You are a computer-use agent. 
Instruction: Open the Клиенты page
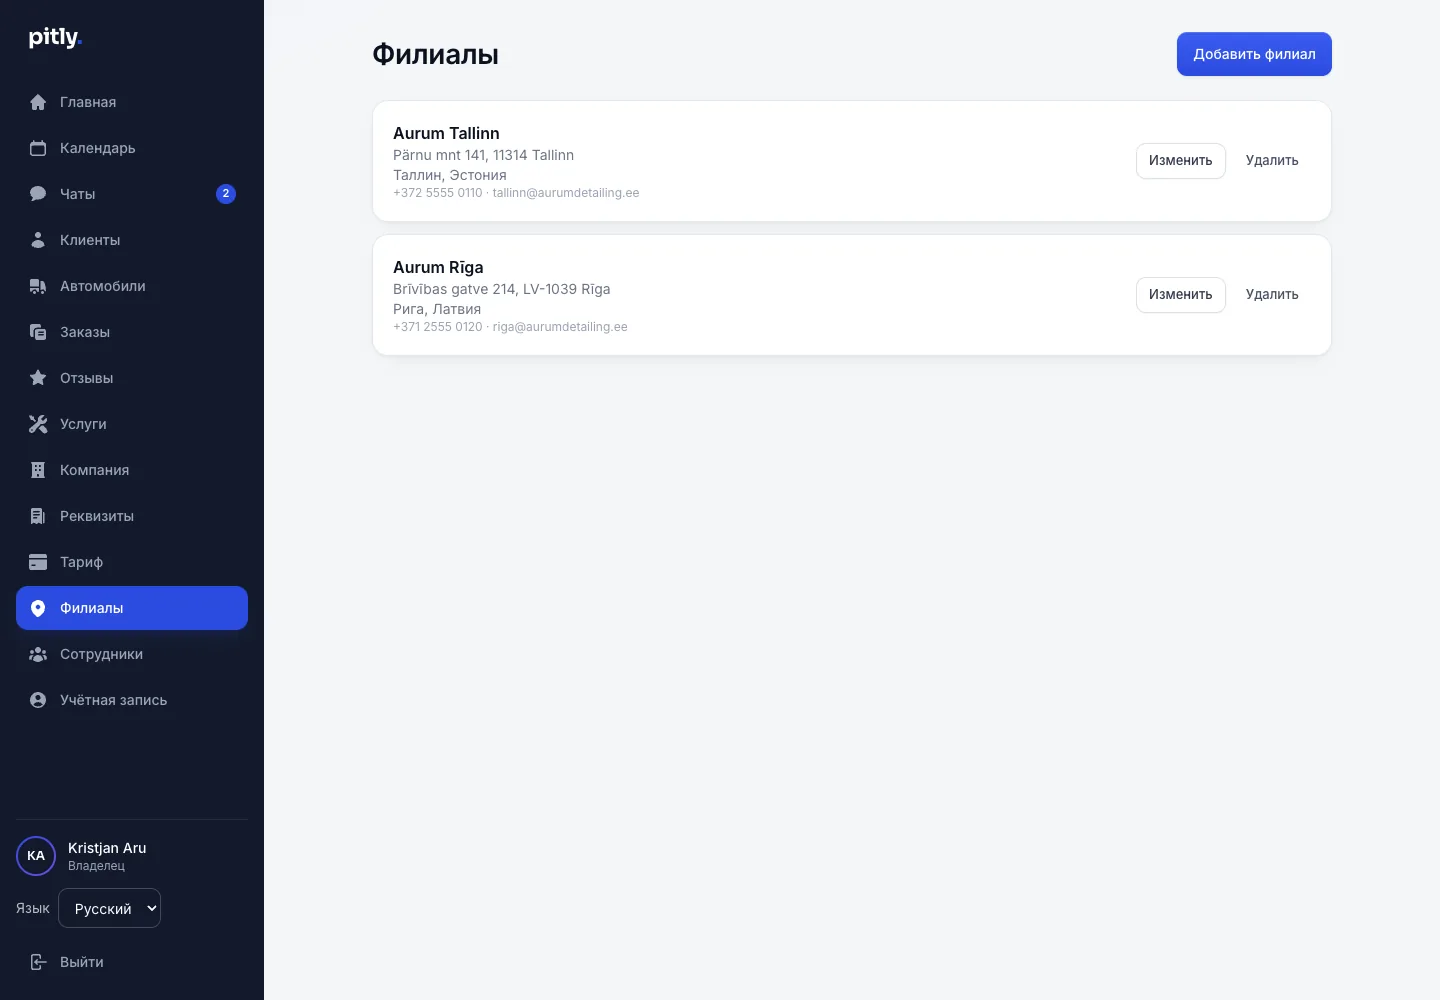132,240
